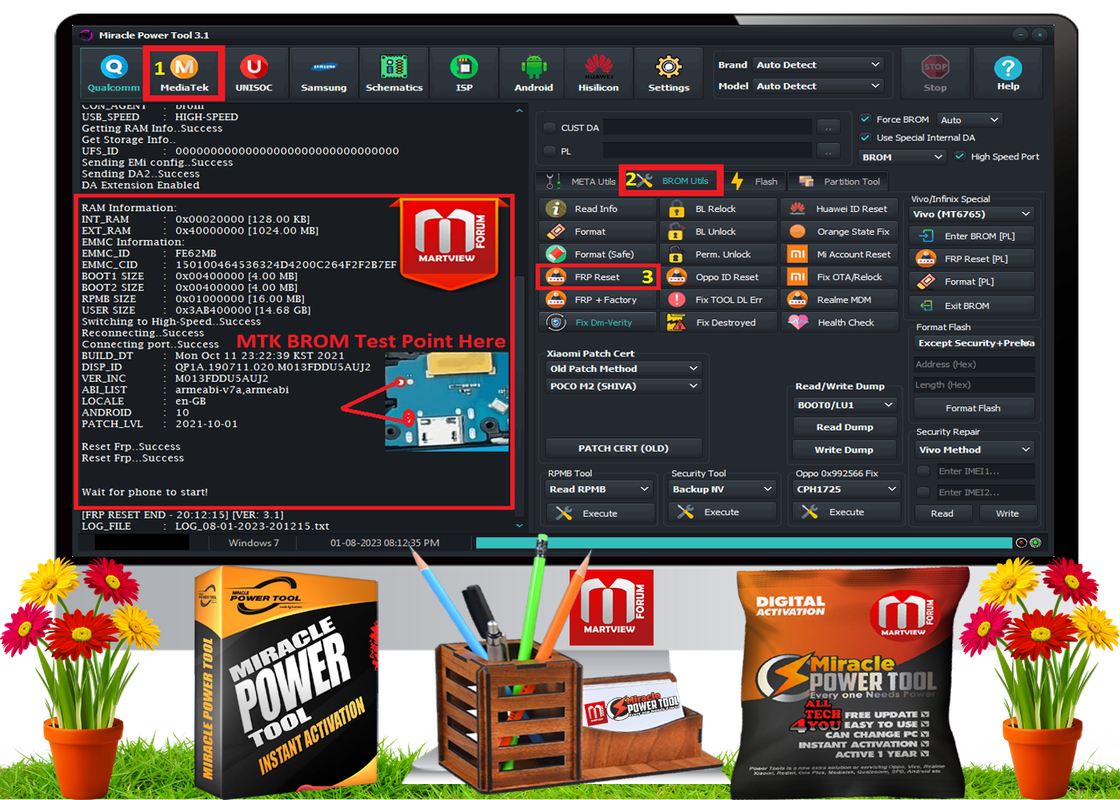The width and height of the screenshot is (1120, 800).
Task: Run Orange State Fix
Action: [841, 231]
